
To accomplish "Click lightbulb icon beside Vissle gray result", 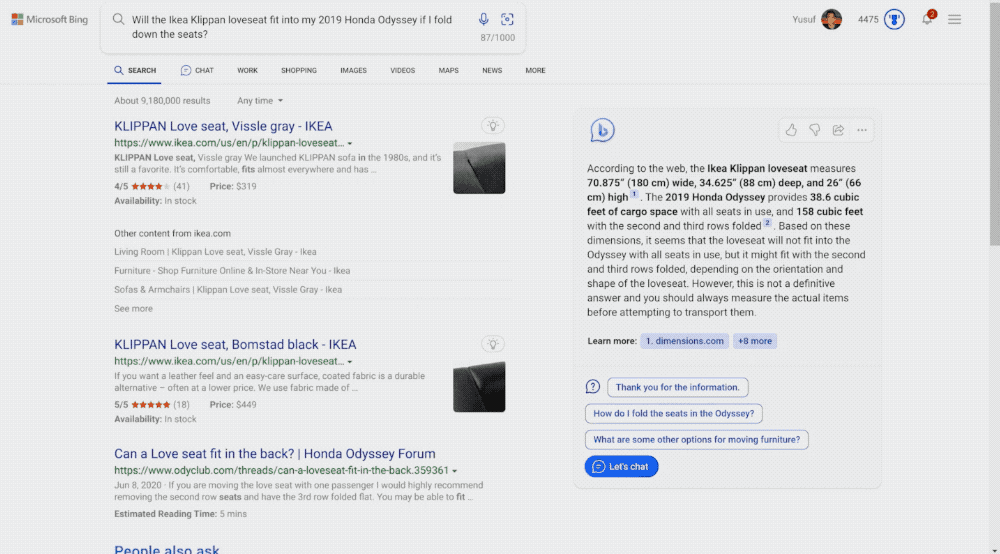I will point(492,125).
